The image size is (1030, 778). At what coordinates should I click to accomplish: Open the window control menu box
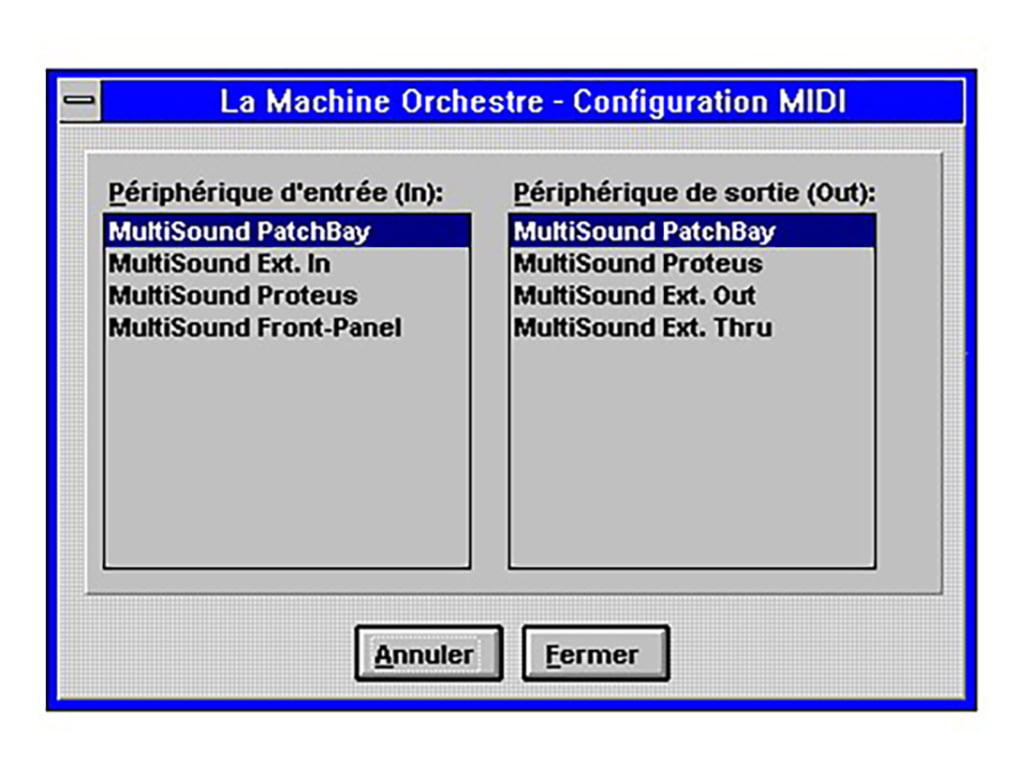coord(79,101)
